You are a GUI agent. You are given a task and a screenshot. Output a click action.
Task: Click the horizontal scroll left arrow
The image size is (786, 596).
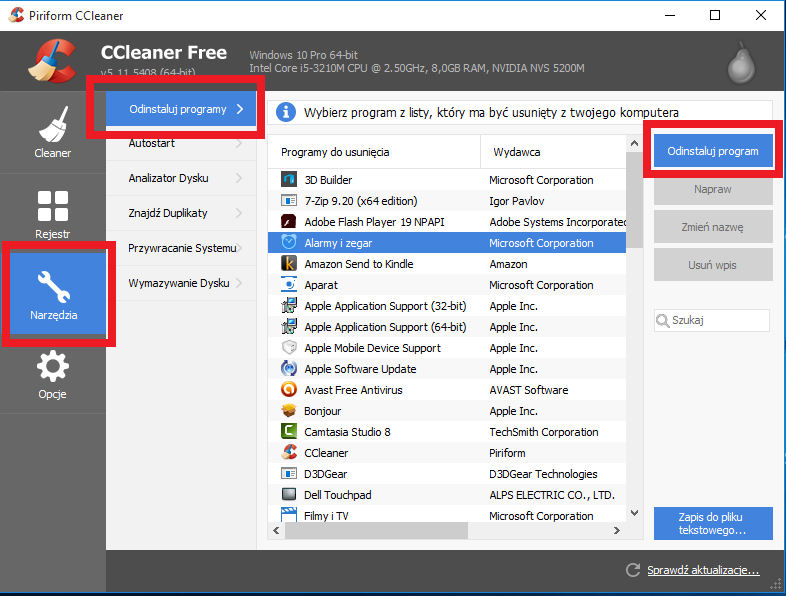[x=276, y=530]
